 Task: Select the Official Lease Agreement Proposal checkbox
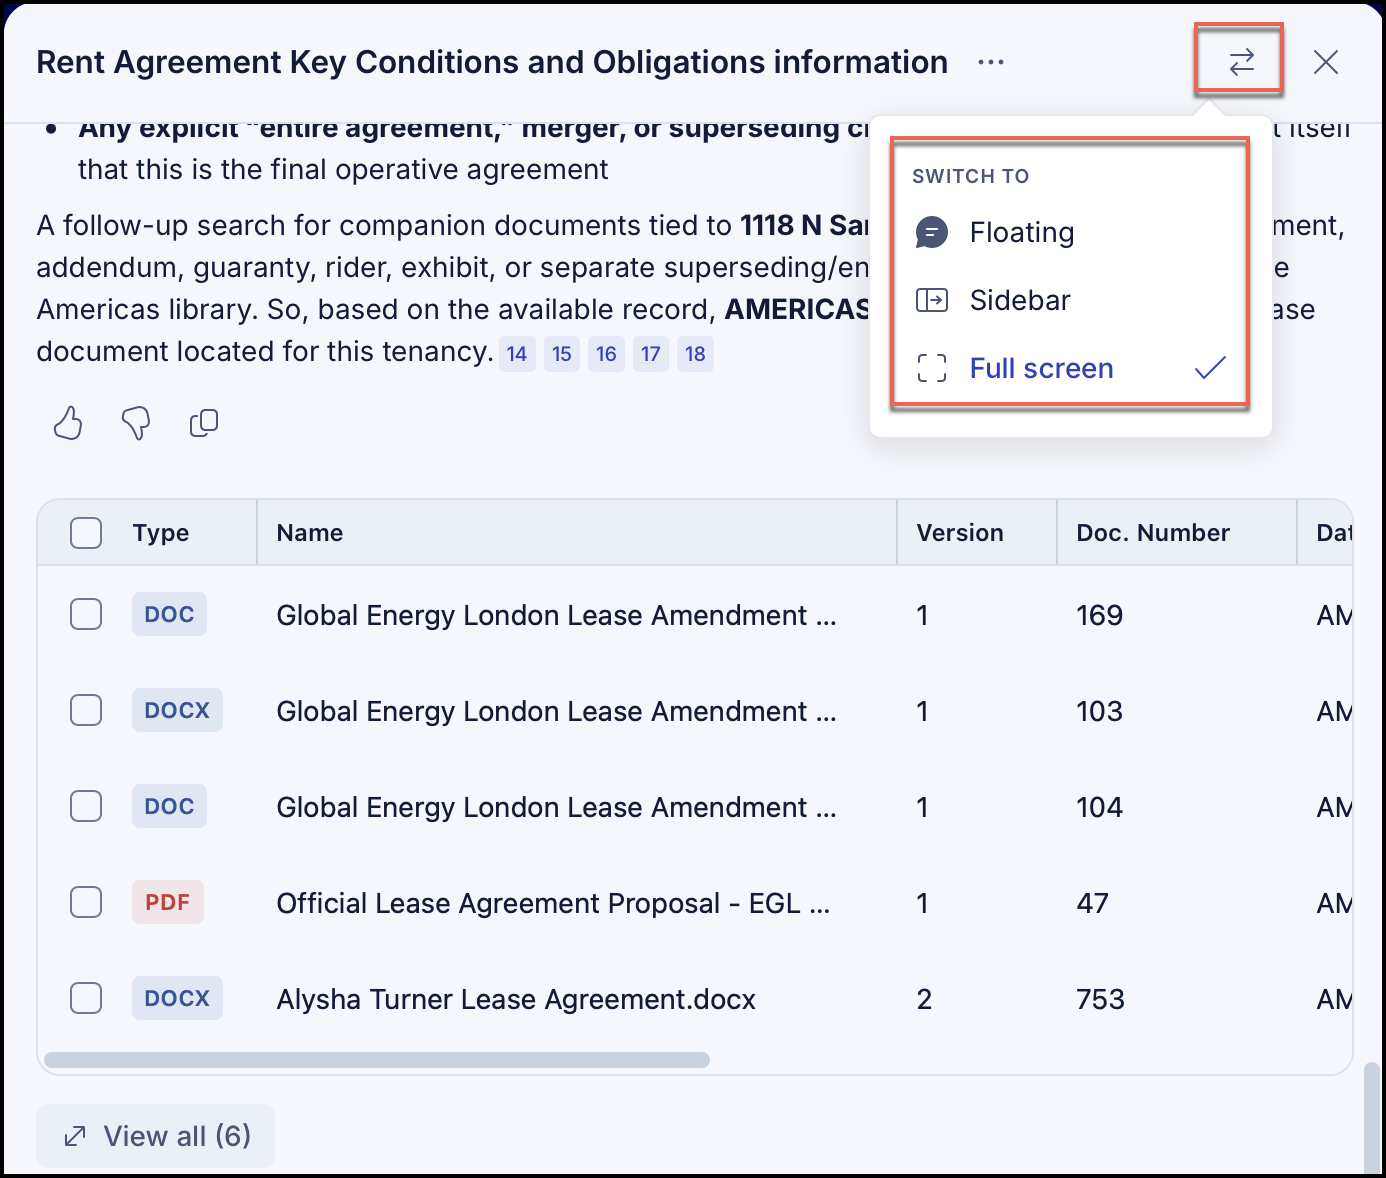(86, 902)
